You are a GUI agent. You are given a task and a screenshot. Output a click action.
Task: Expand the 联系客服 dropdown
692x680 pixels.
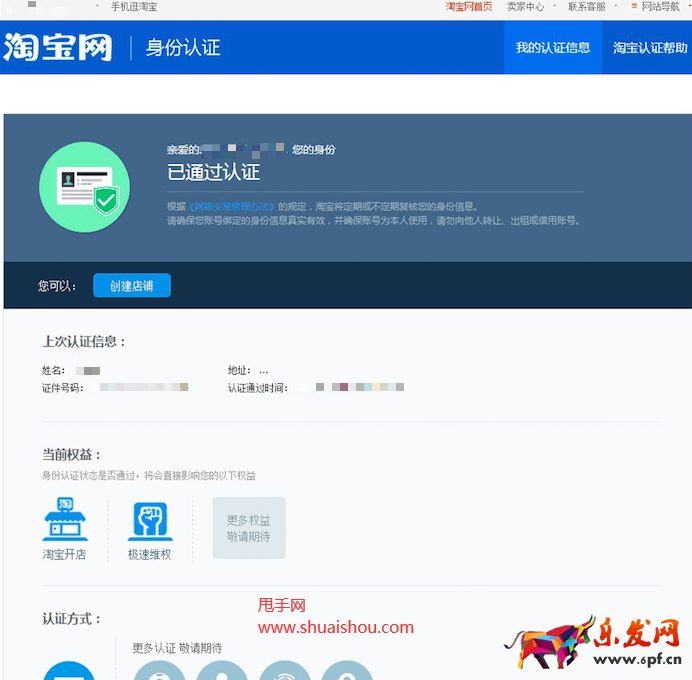(x=588, y=7)
